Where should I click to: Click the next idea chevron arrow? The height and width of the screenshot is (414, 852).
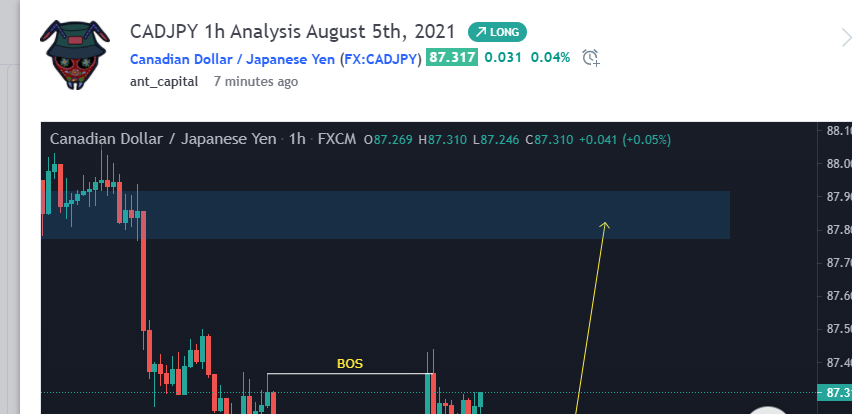point(844,38)
